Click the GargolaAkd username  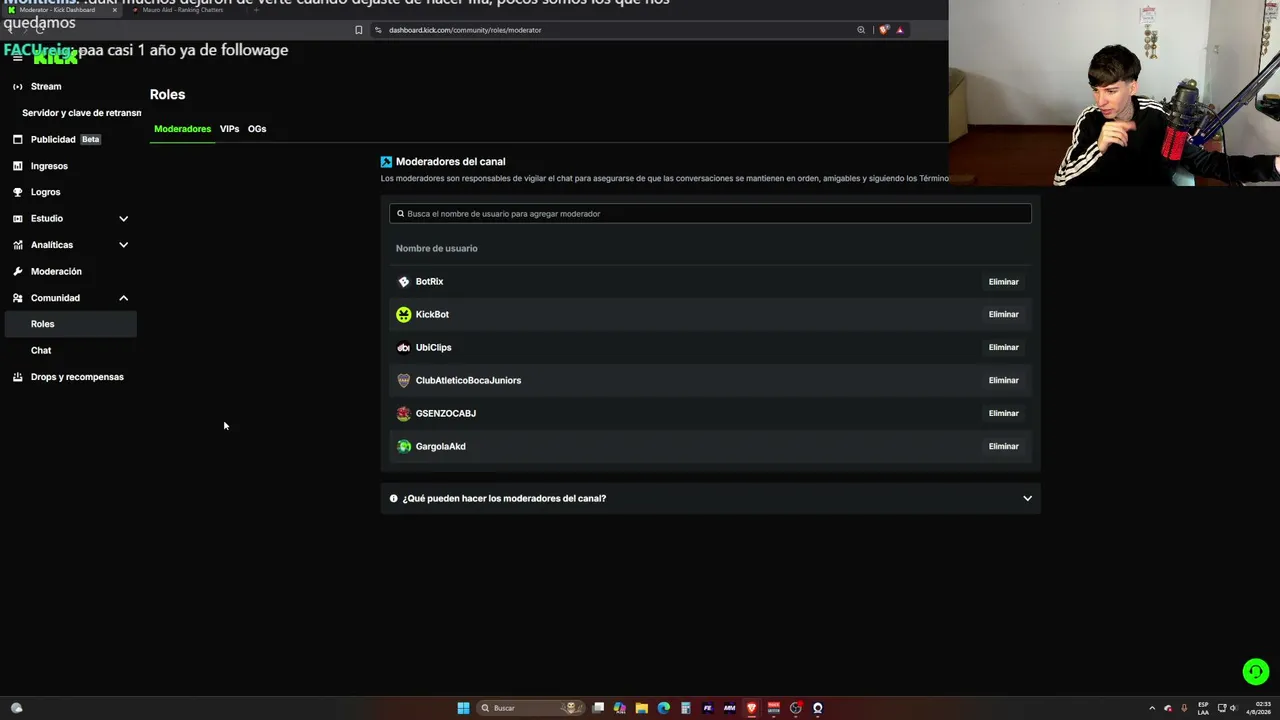tap(441, 447)
